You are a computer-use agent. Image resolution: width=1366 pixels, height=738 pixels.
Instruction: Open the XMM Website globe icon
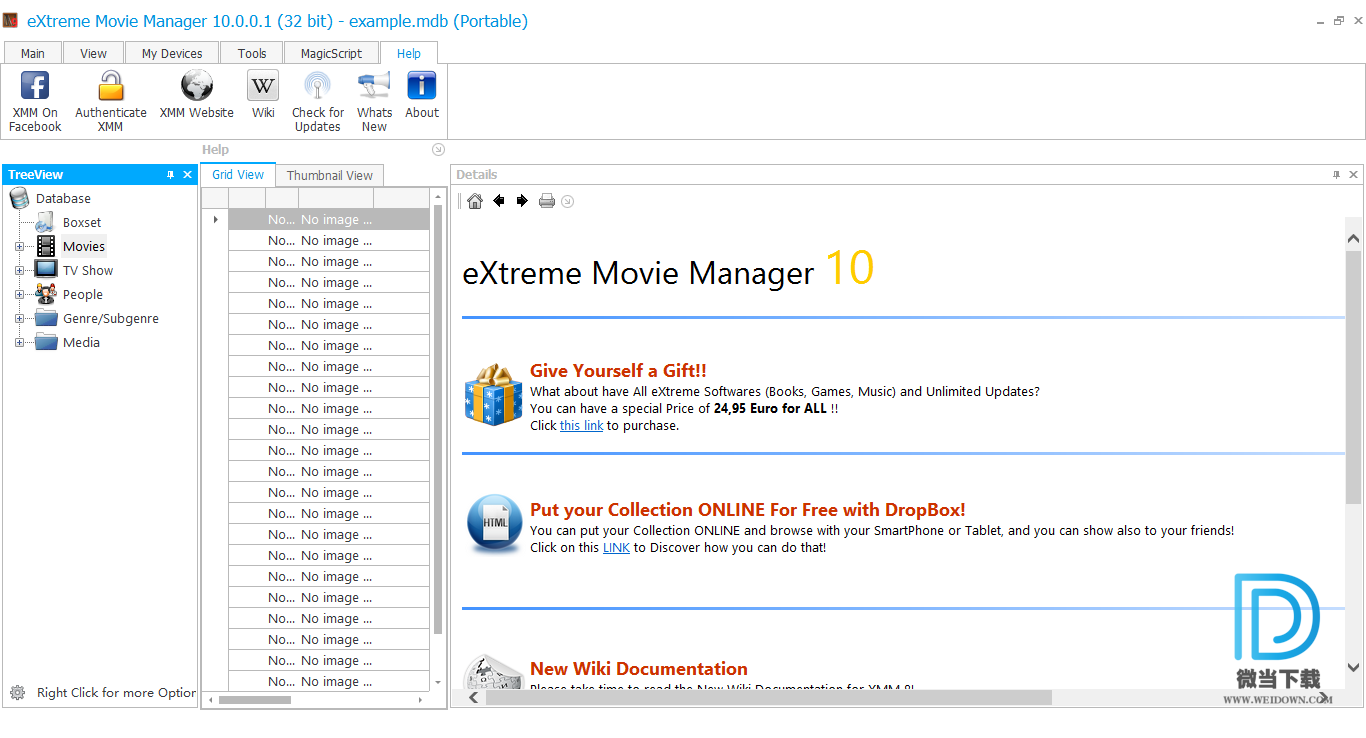[197, 85]
